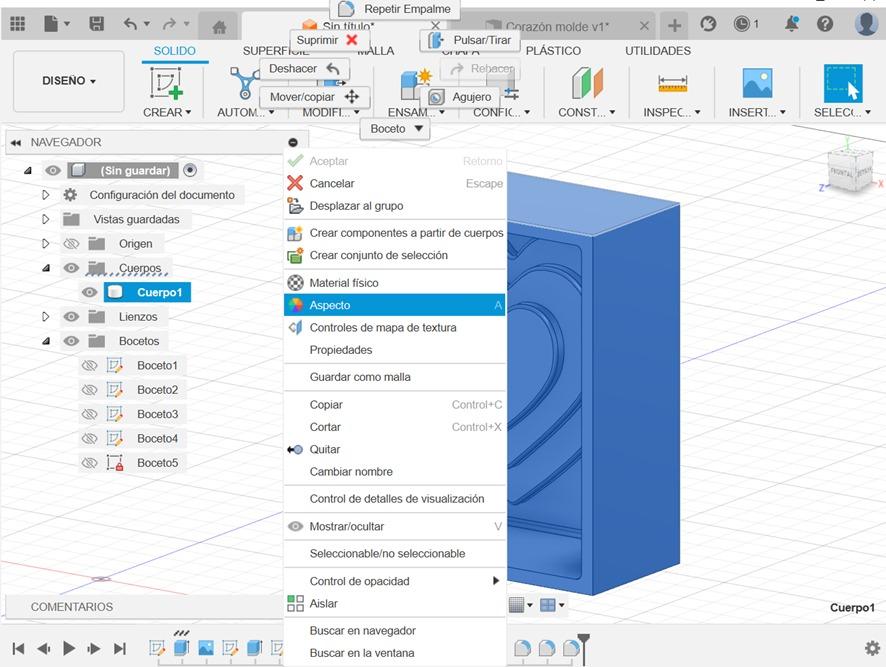The height and width of the screenshot is (667, 886).
Task: Select Boceto5 in the browser tree
Action: [158, 463]
